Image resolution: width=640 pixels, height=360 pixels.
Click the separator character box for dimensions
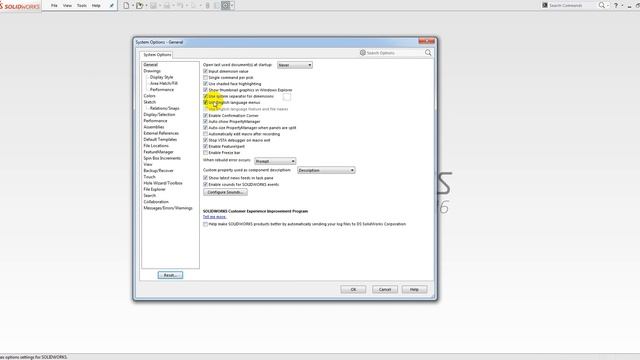(x=287, y=97)
